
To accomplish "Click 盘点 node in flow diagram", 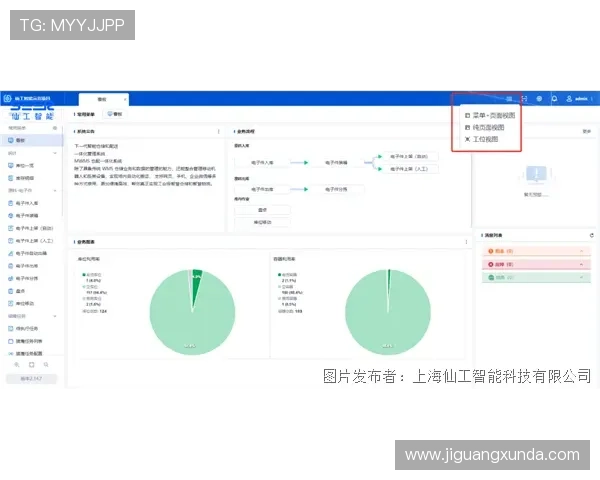I will [262, 210].
